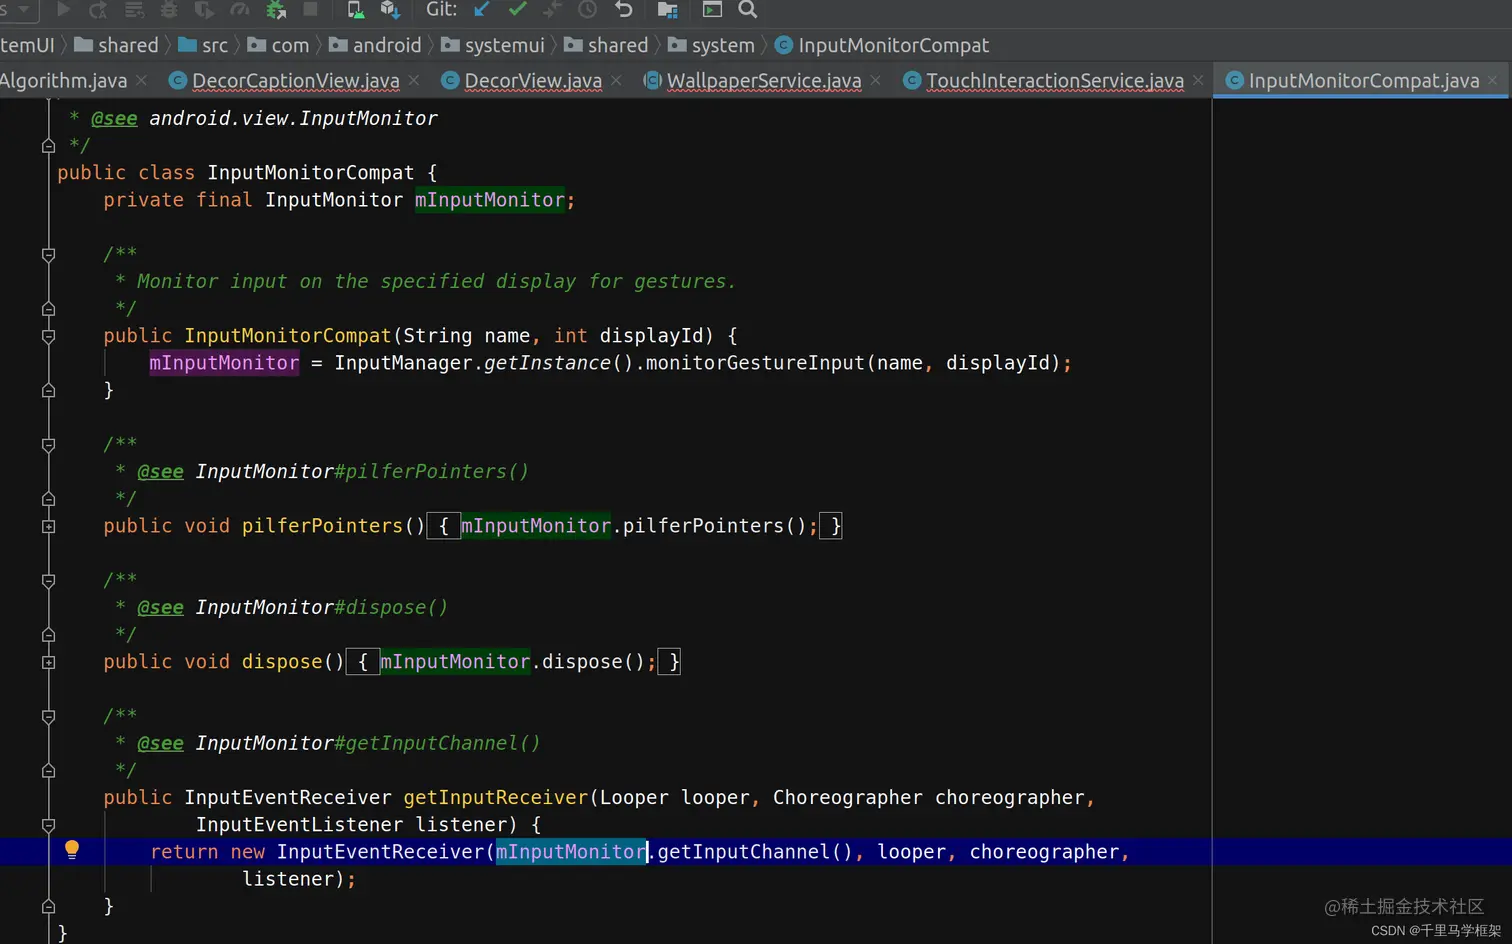Viewport: 1512px width, 944px height.
Task: Close the InputMonitorCompat.java tab
Action: [1493, 80]
